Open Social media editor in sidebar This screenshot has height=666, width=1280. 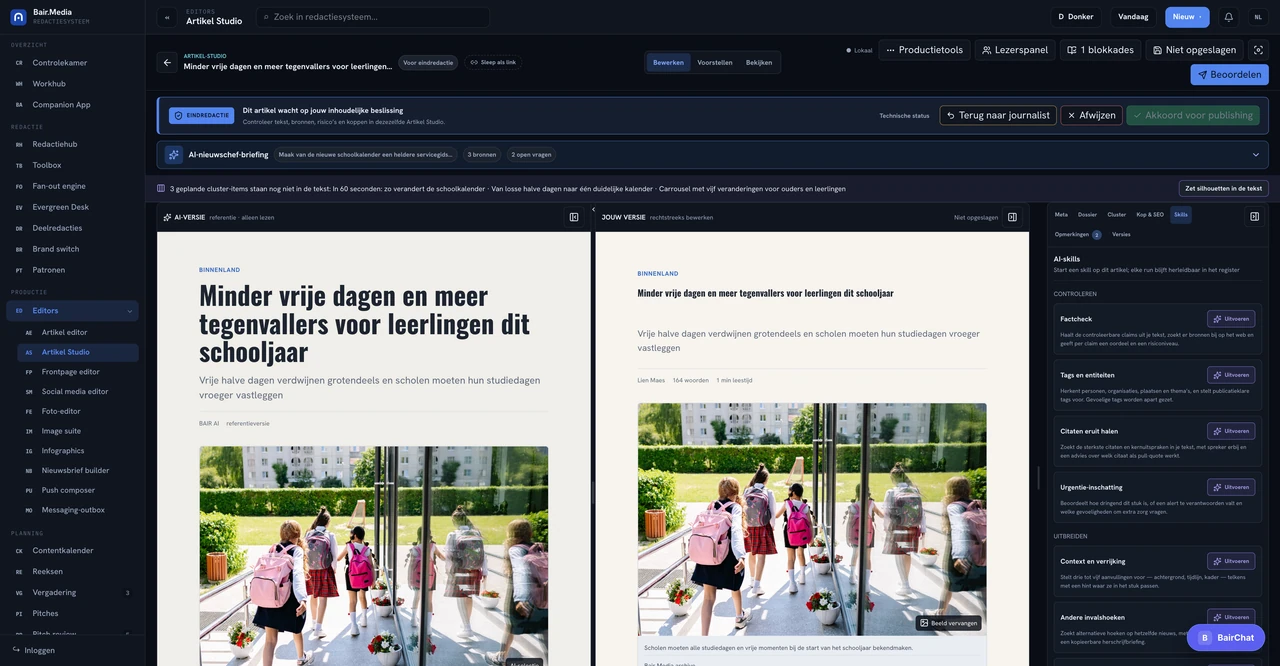point(77,391)
